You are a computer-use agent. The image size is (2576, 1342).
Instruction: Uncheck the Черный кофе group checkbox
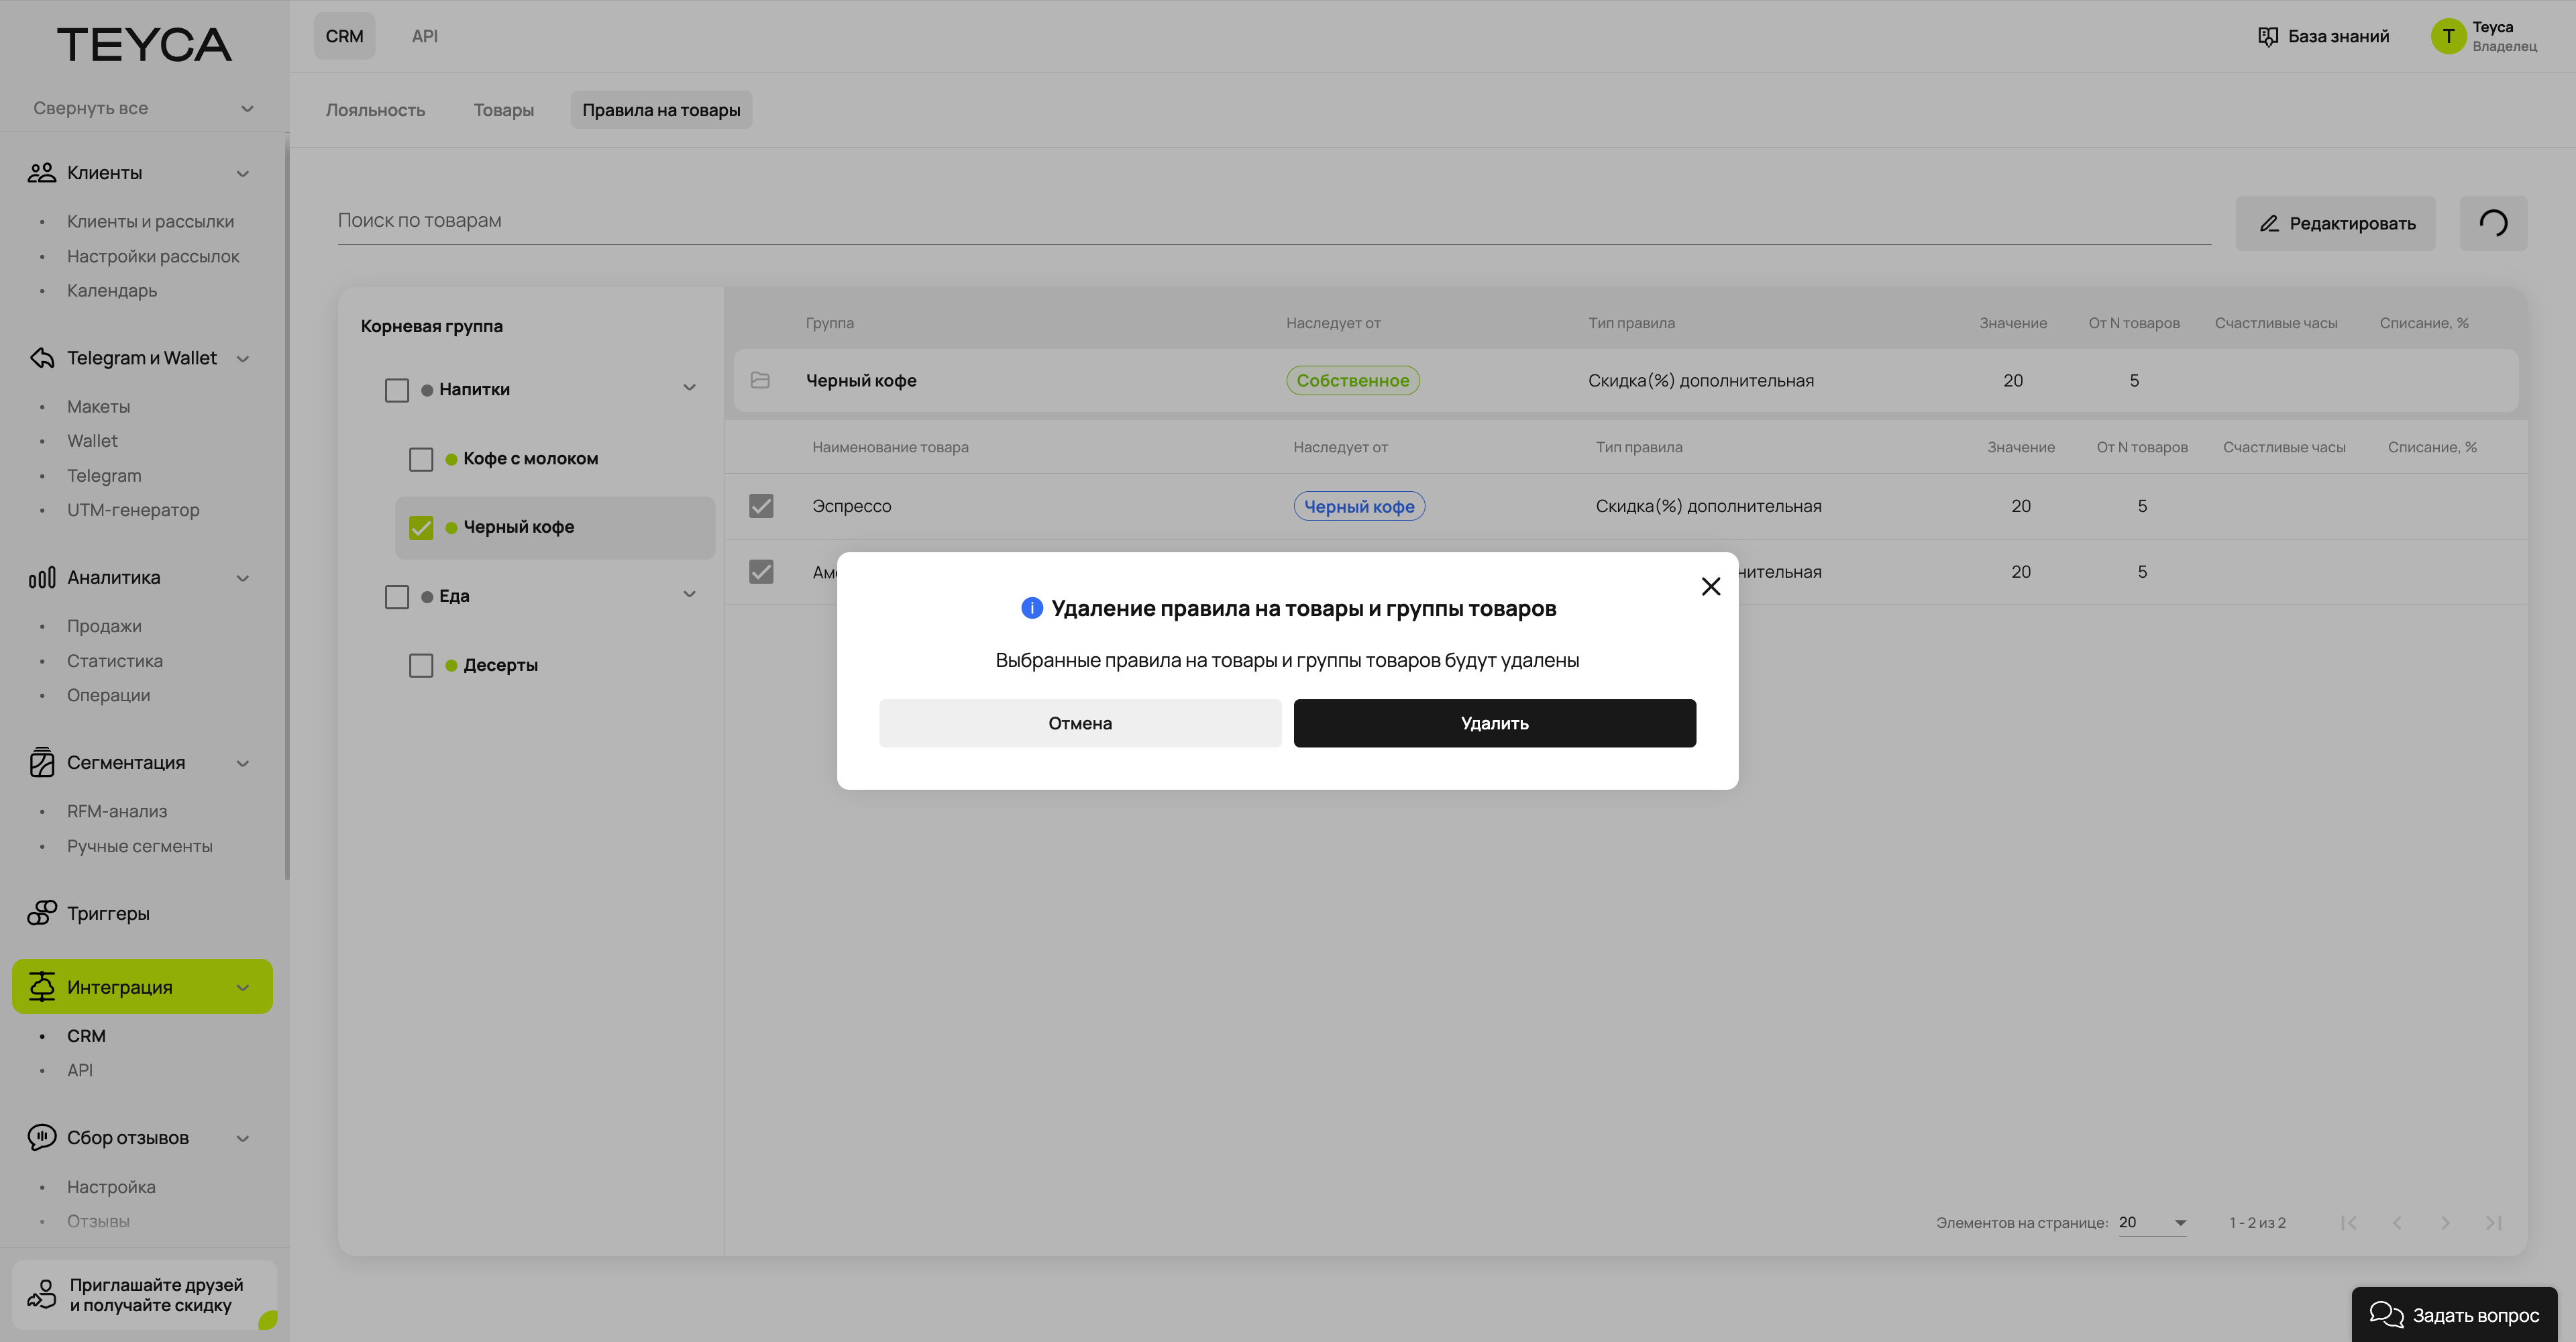pyautogui.click(x=421, y=528)
